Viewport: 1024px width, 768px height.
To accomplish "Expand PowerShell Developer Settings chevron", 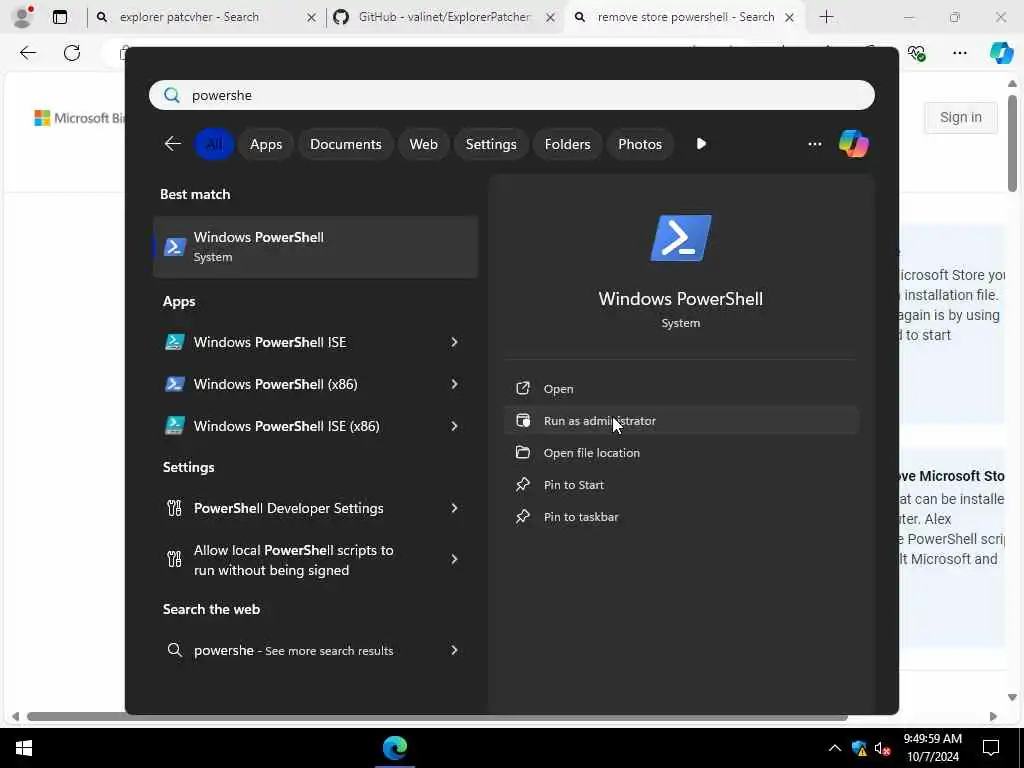I will tap(454, 508).
